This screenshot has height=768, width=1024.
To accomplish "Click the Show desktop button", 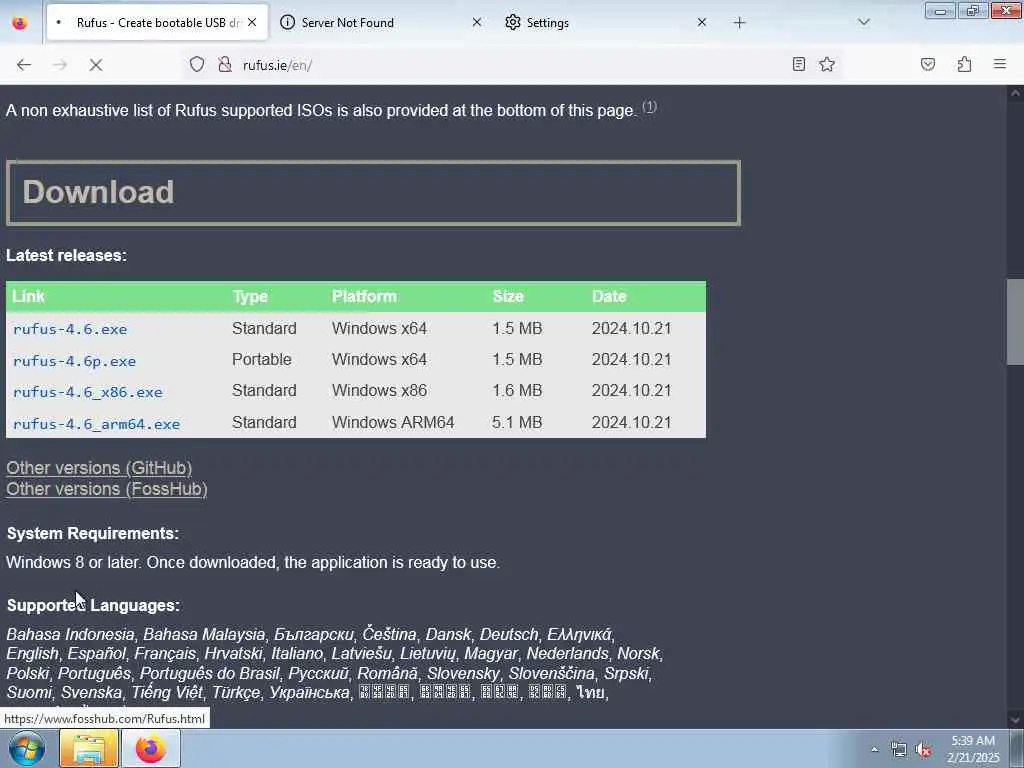I will coord(1017,748).
